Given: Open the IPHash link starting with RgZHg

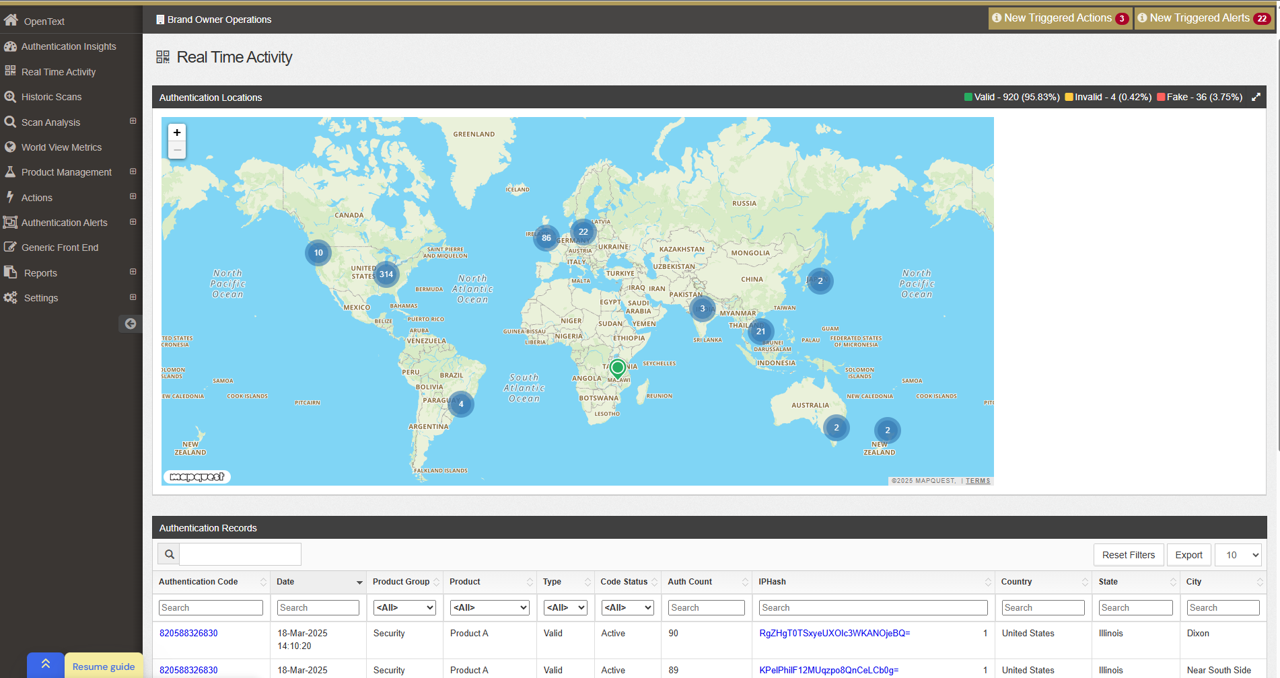Looking at the screenshot, I should pos(835,633).
